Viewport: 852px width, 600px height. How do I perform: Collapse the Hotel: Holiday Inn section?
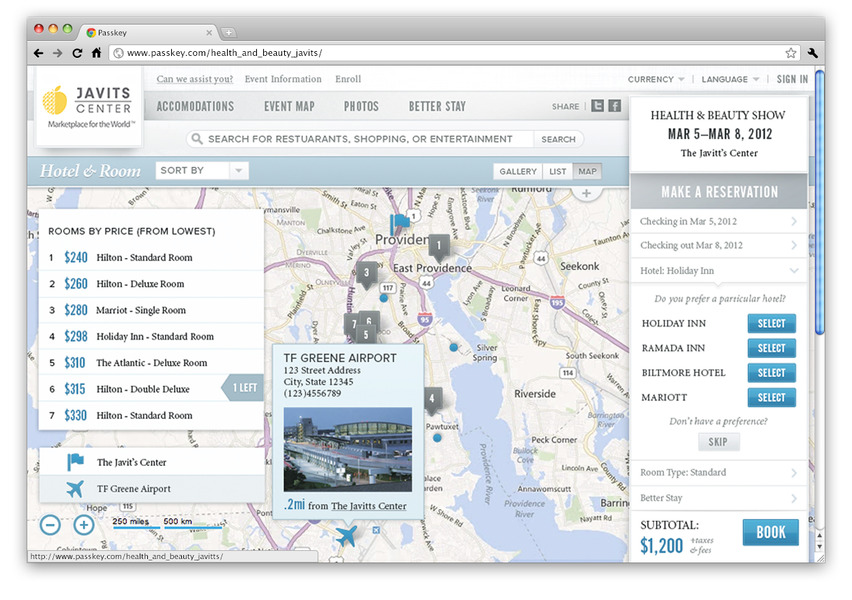click(x=718, y=271)
